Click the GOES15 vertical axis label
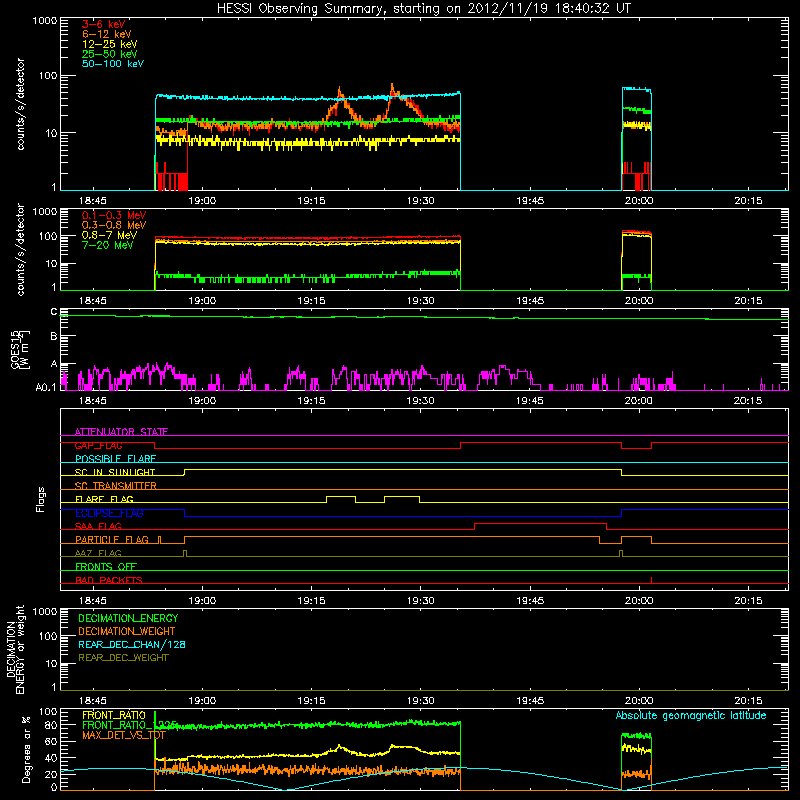Screen dimensions: 800x800 20,349
